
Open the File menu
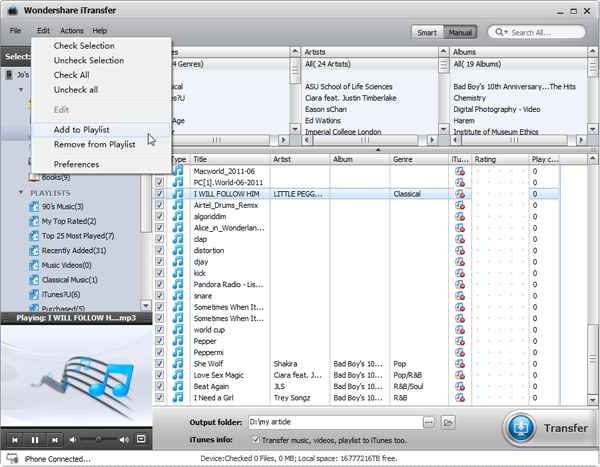coord(15,31)
